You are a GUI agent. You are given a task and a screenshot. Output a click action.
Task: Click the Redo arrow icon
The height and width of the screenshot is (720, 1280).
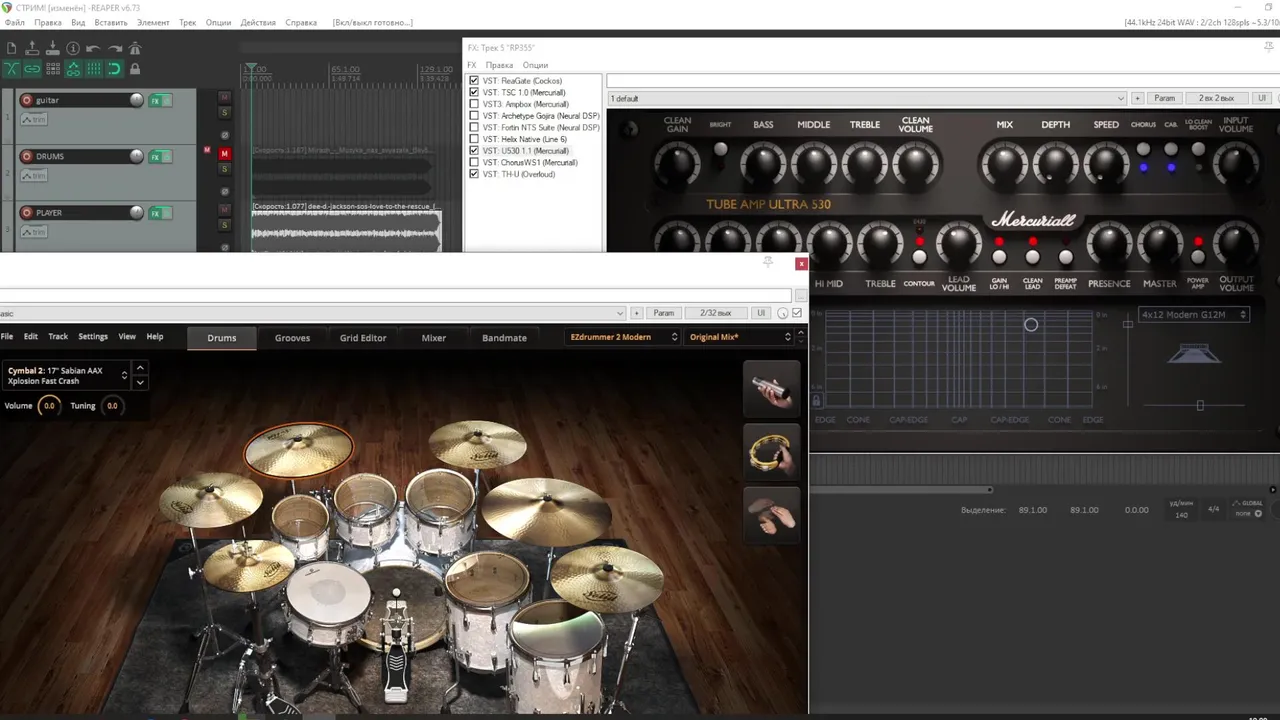click(x=114, y=48)
